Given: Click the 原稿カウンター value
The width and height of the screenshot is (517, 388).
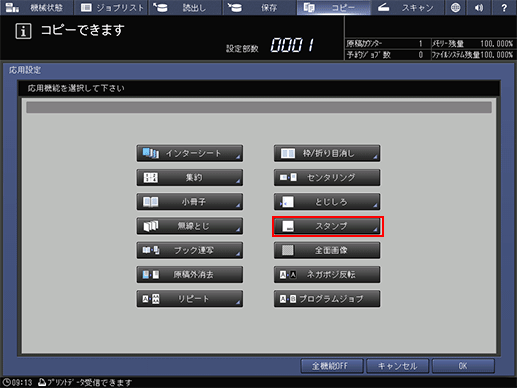Looking at the screenshot, I should tap(420, 44).
